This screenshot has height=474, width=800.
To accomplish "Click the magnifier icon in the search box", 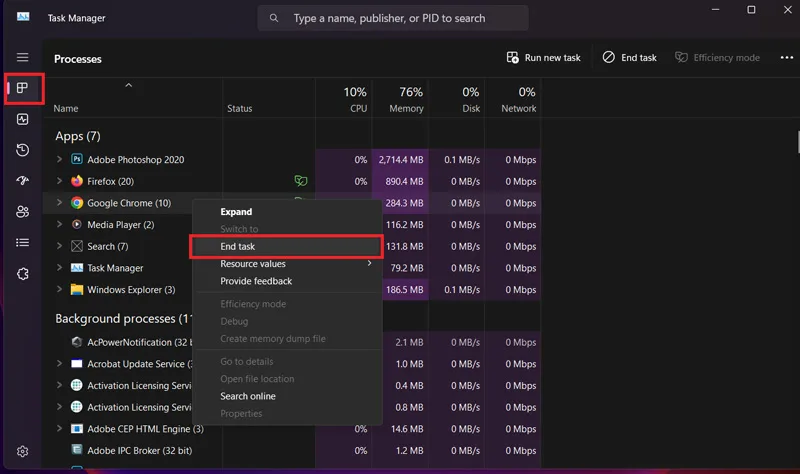I will coord(274,18).
